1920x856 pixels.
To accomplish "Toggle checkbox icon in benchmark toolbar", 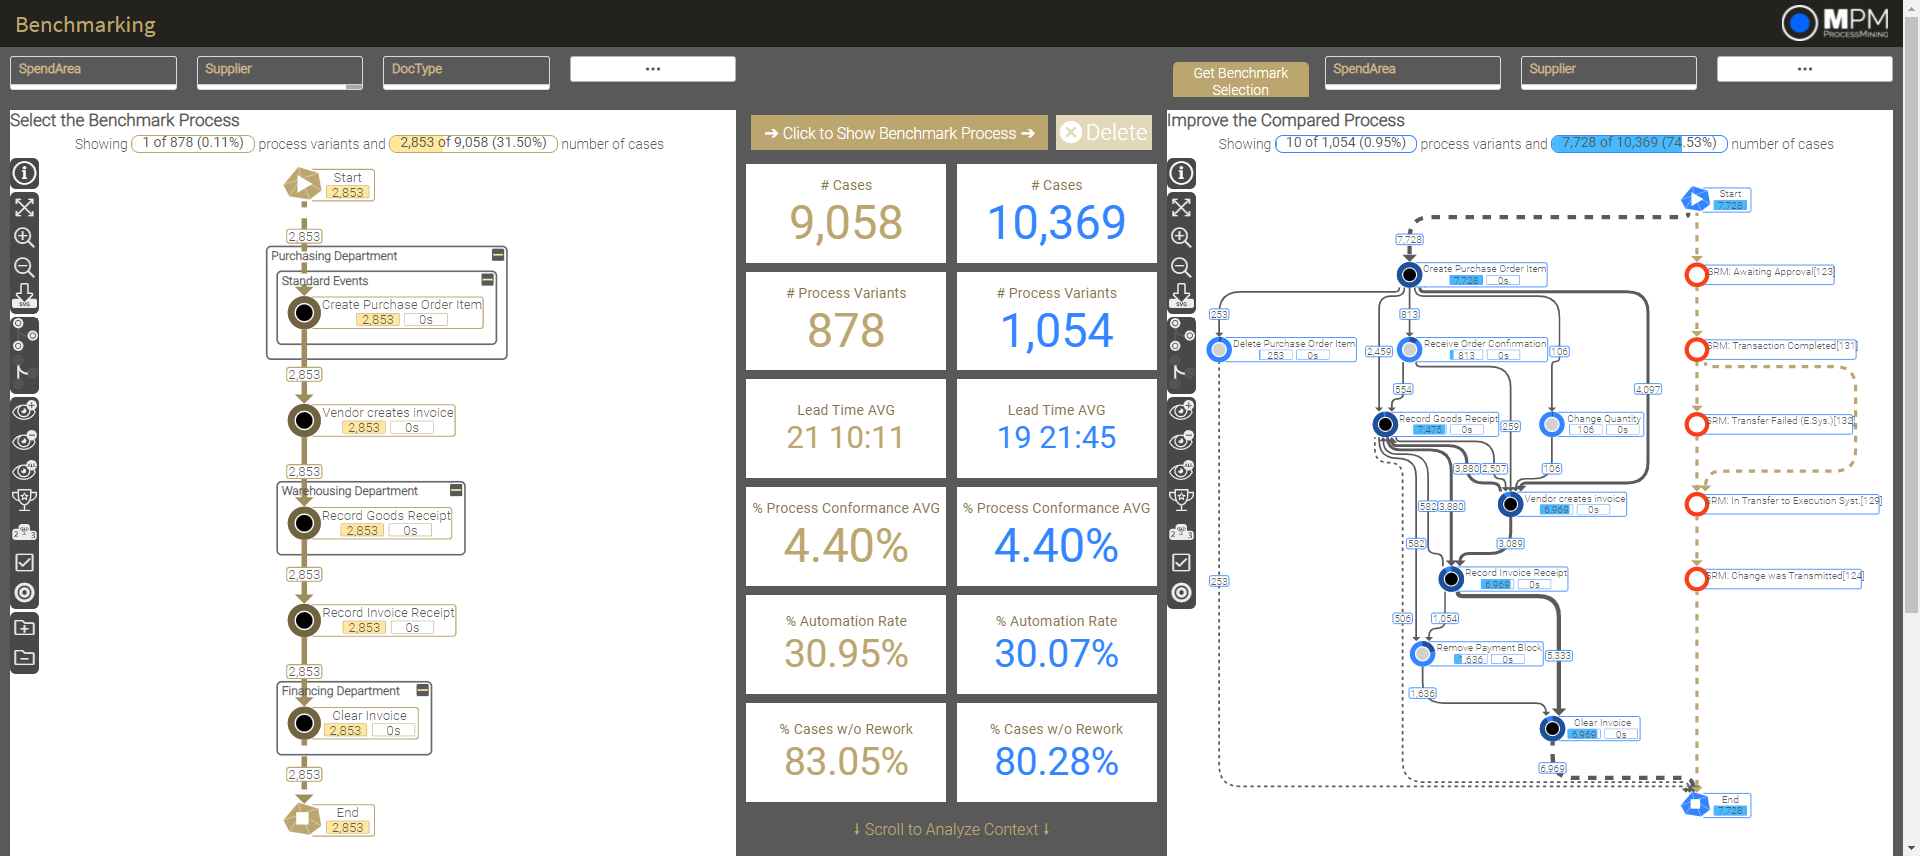I will tap(24, 562).
